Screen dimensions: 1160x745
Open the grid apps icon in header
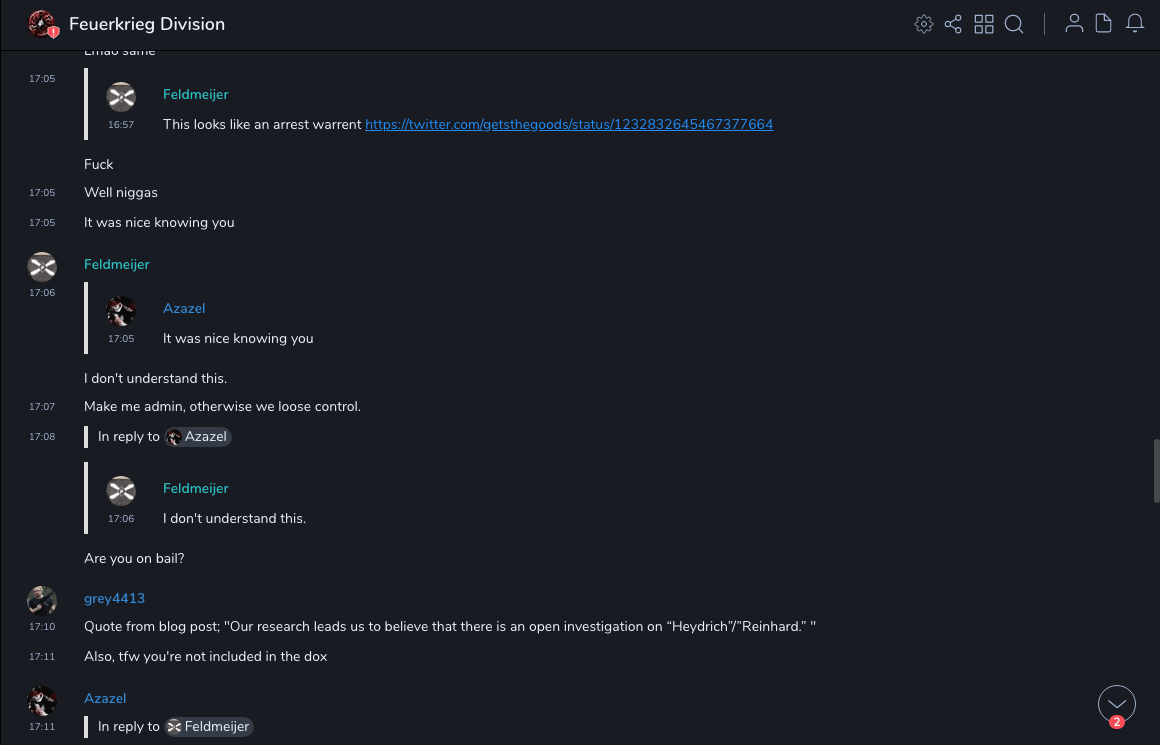(984, 24)
